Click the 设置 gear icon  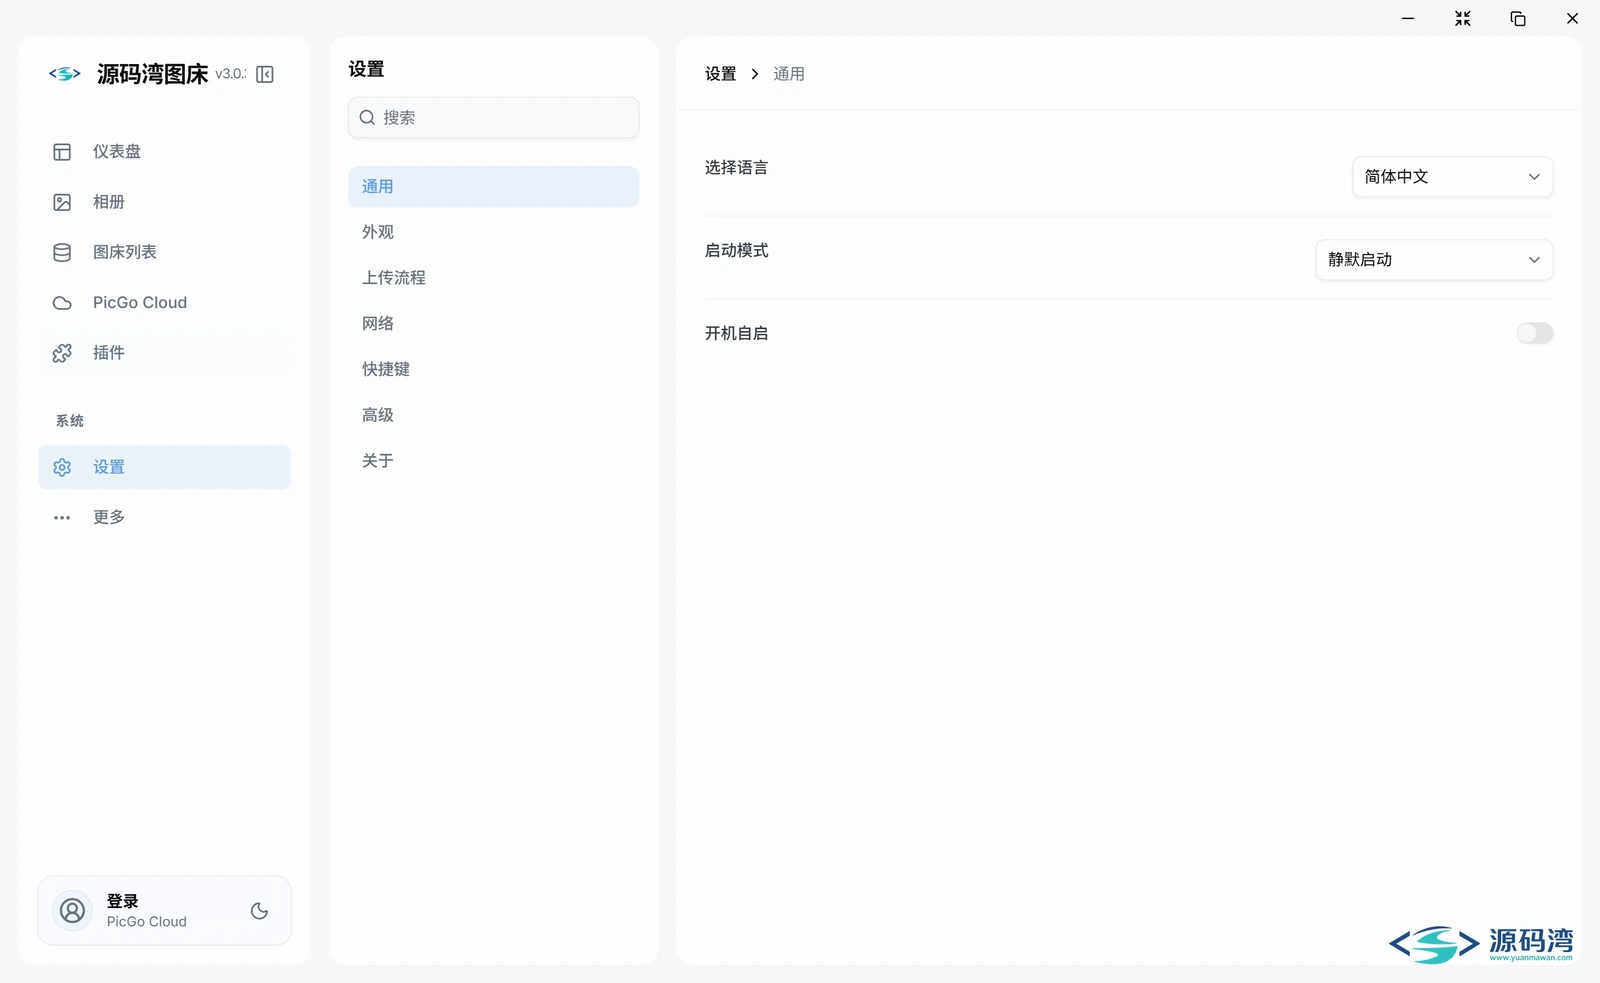pyautogui.click(x=62, y=467)
